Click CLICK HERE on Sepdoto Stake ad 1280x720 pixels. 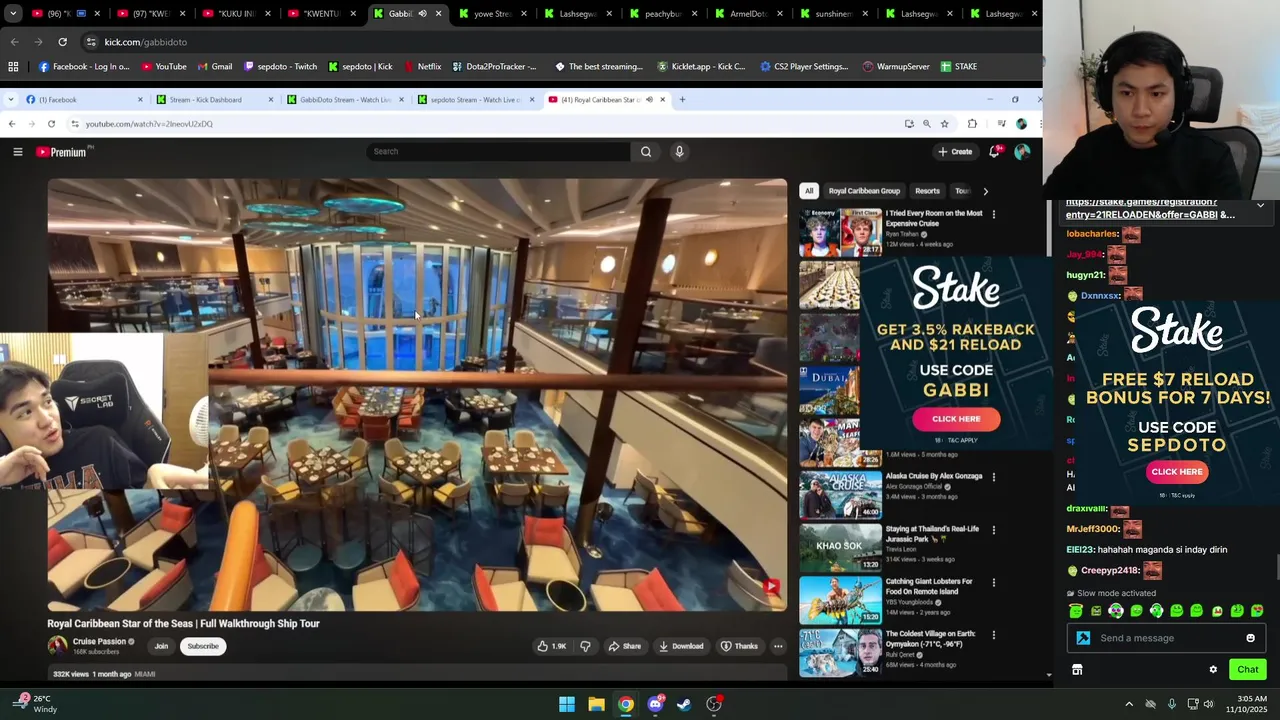click(1177, 472)
